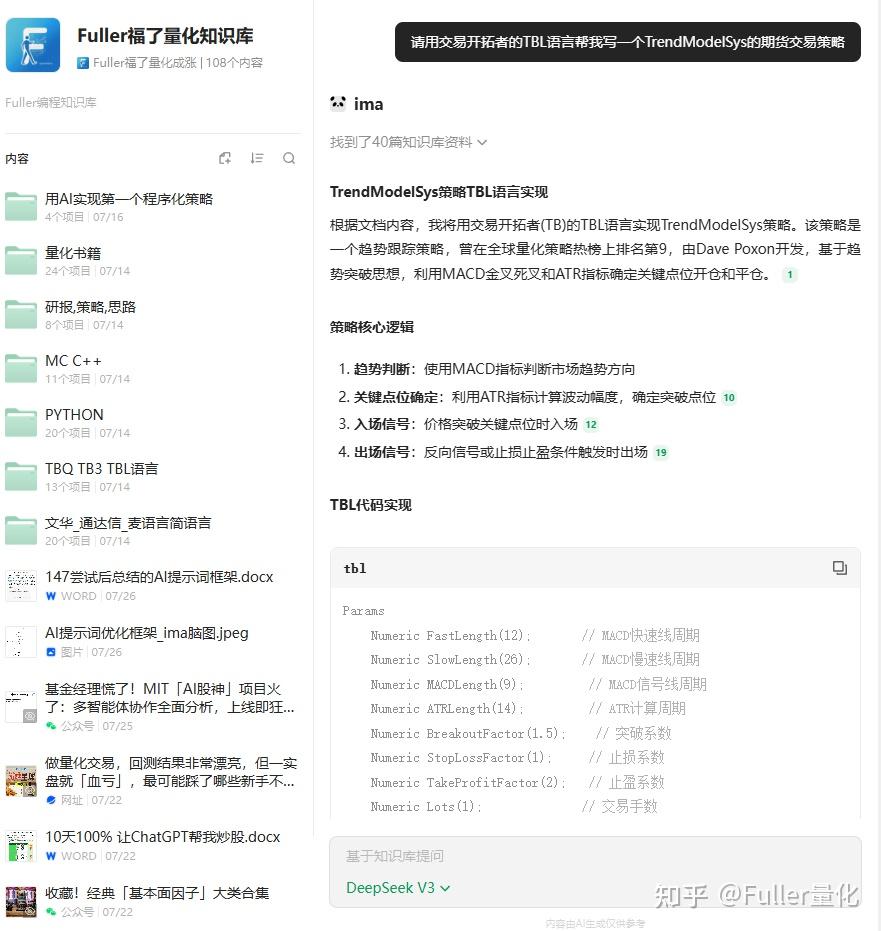Click citation badge 1 after the strategy intro

(x=791, y=273)
